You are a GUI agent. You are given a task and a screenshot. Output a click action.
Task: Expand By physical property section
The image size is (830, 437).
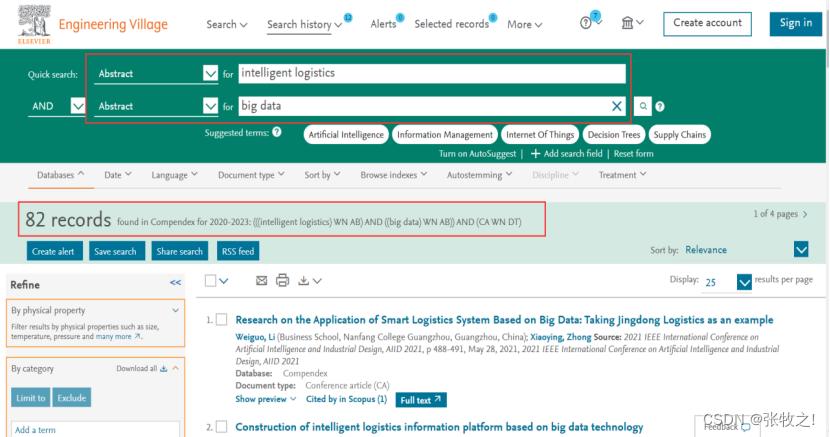pos(176,311)
